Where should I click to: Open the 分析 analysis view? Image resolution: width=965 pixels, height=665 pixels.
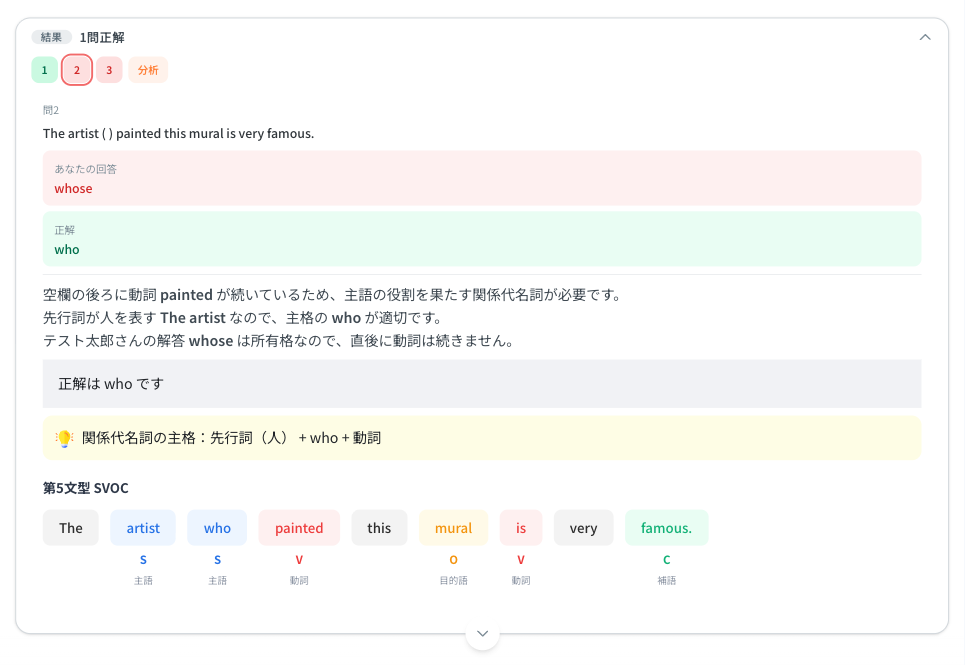coord(147,69)
